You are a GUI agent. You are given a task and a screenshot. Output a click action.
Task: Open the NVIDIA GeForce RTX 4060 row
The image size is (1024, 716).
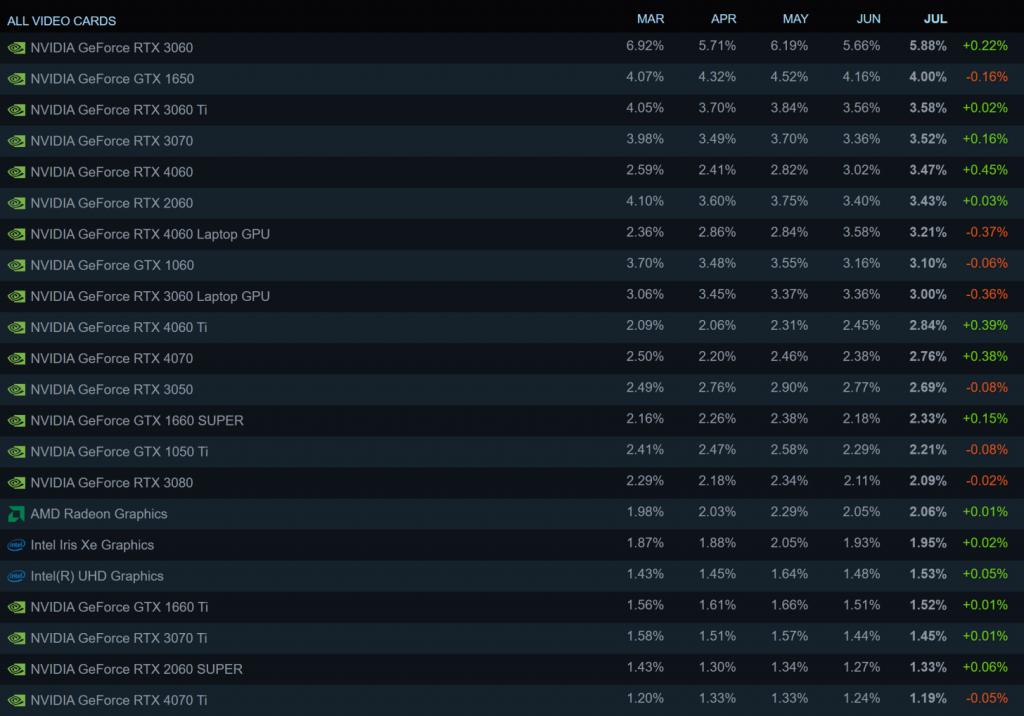click(x=112, y=172)
